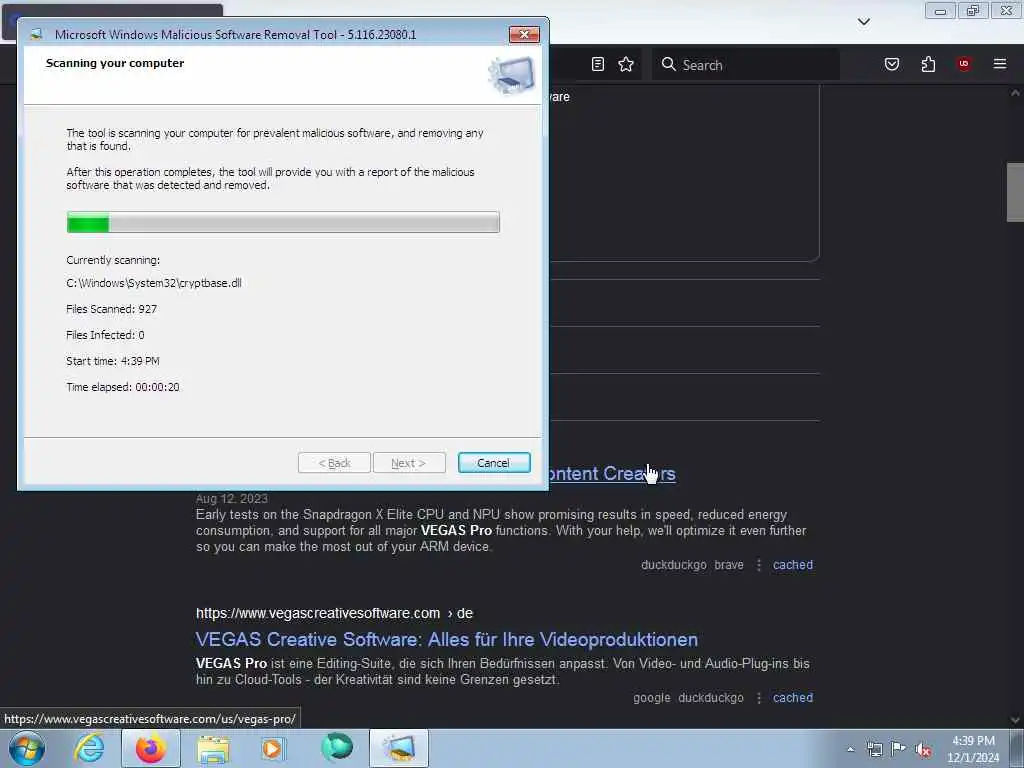The width and height of the screenshot is (1024, 768).
Task: Click the Start time: 4:39 PM text
Action: pyautogui.click(x=113, y=361)
